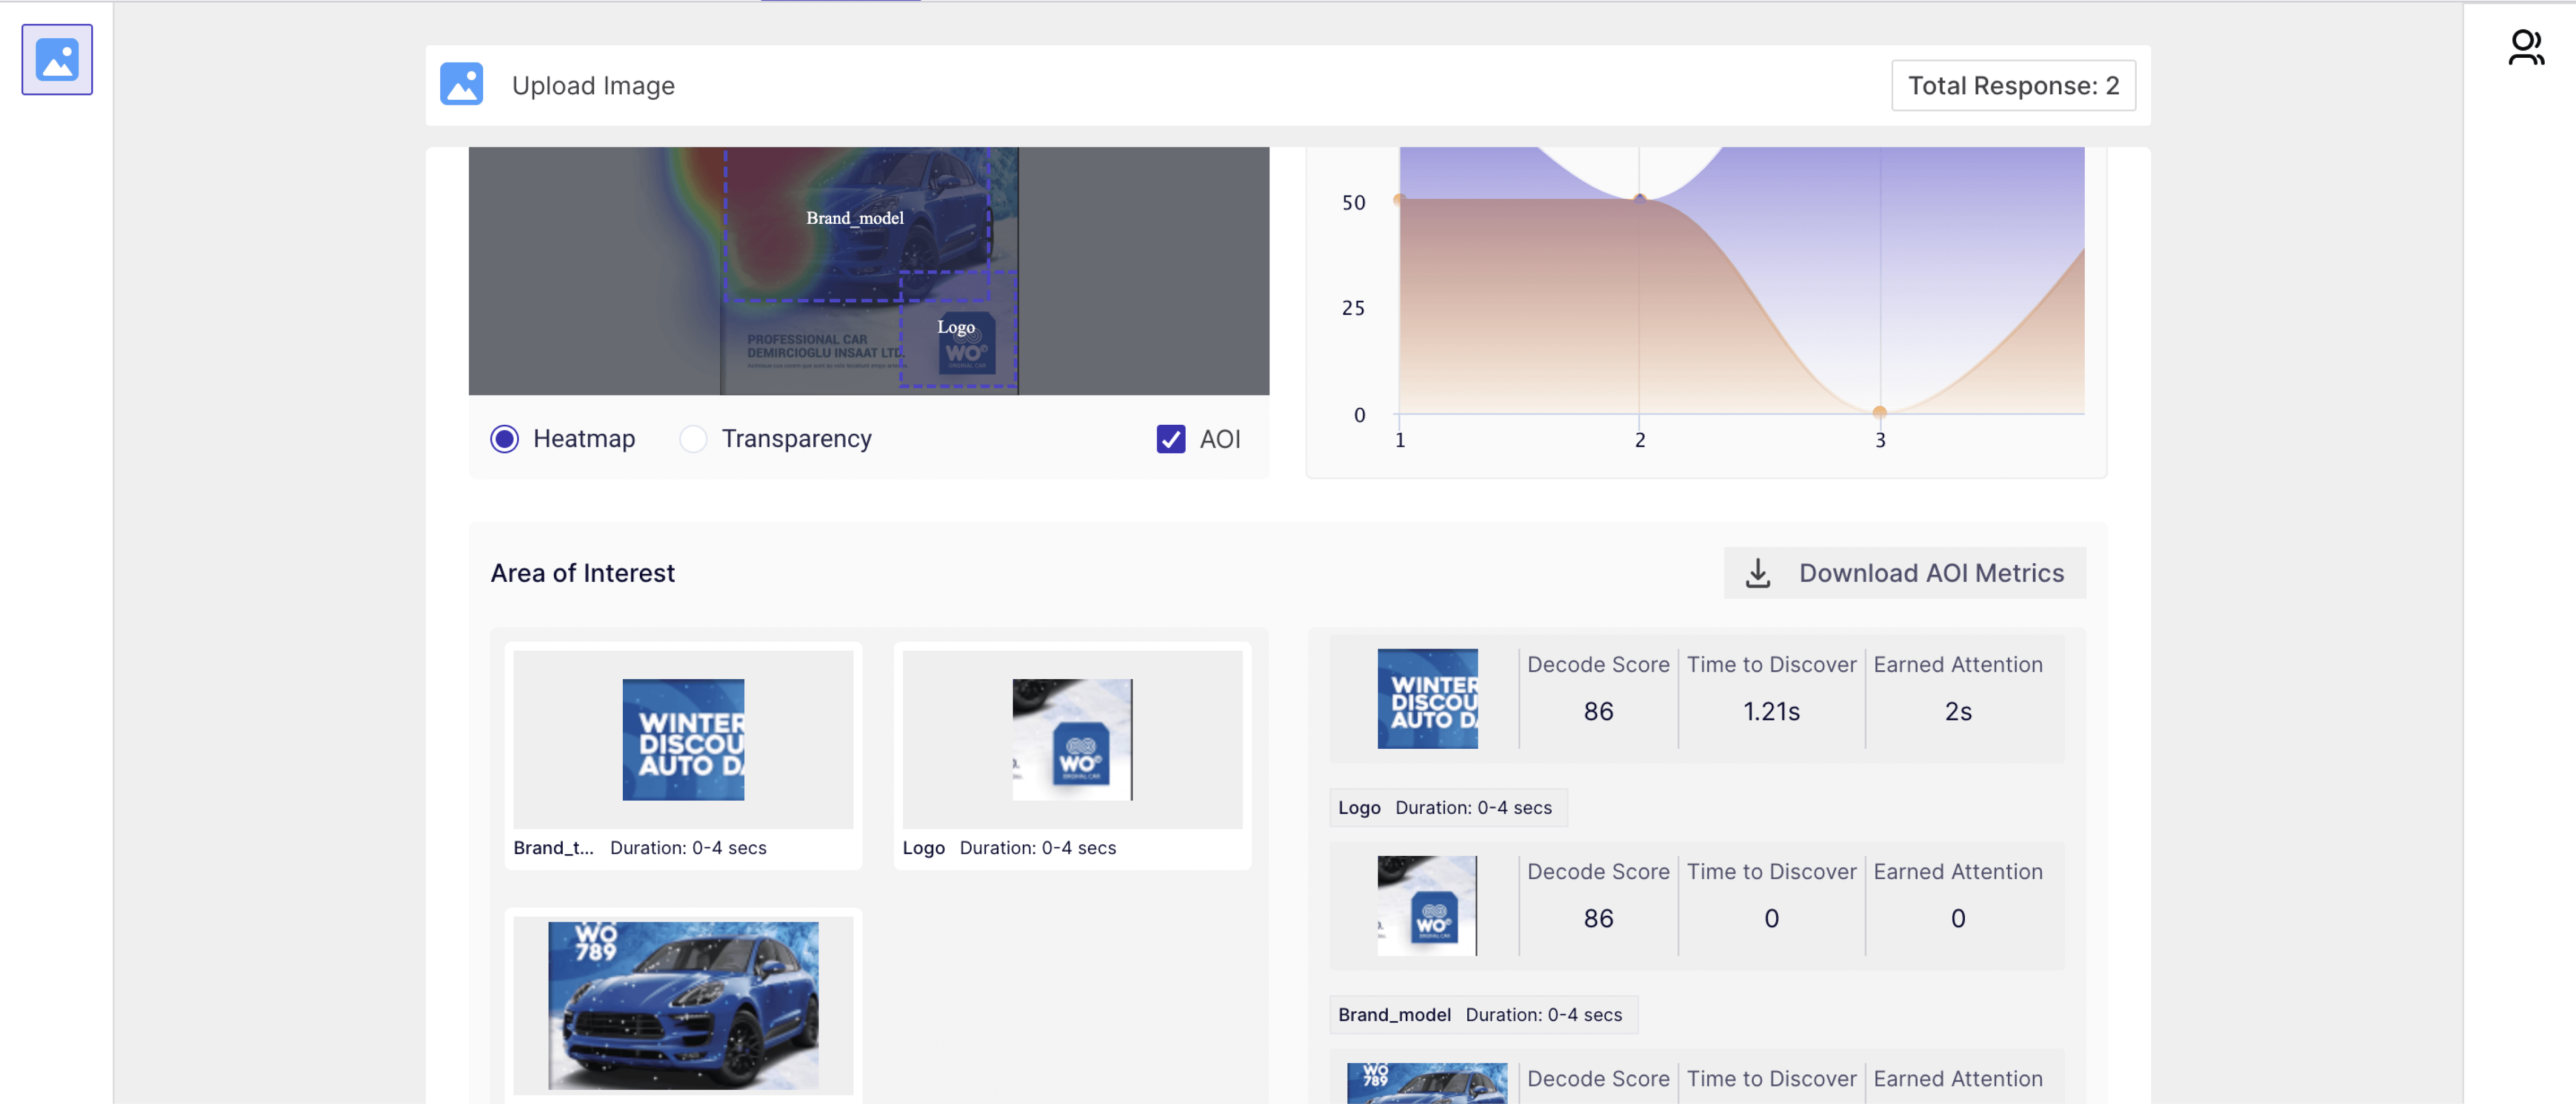
Task: Open the Brand_t... winter discount thumbnail card
Action: coord(683,755)
